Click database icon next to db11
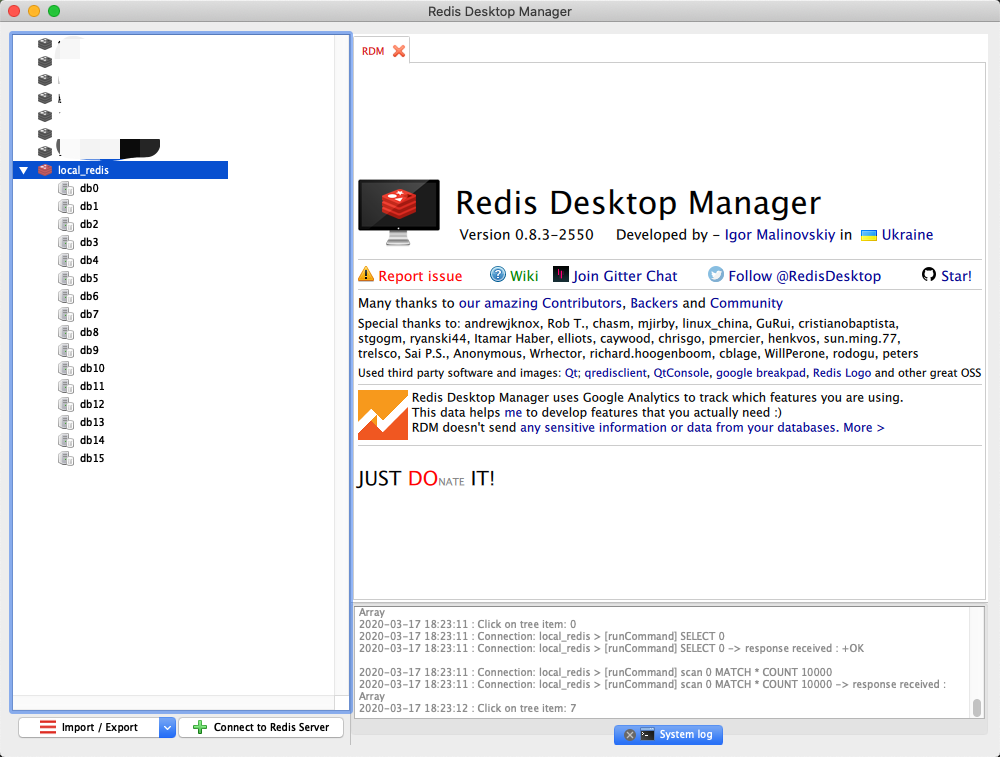 pyautogui.click(x=66, y=386)
